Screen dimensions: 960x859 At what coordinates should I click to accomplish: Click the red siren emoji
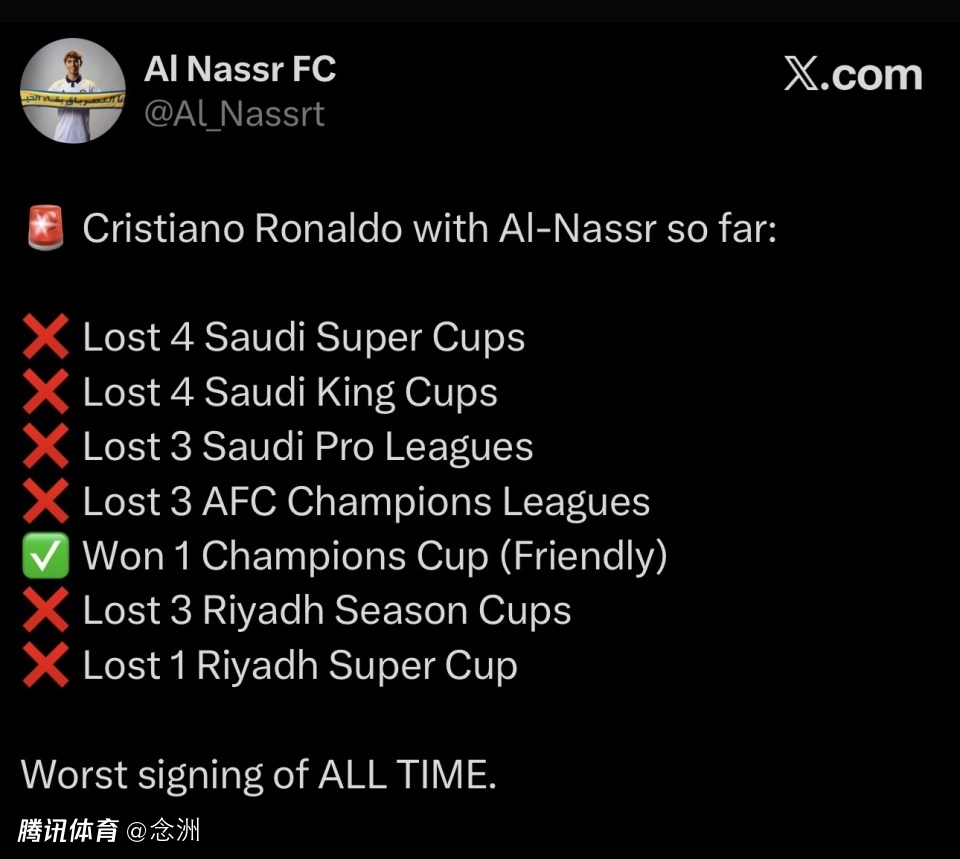pos(44,229)
